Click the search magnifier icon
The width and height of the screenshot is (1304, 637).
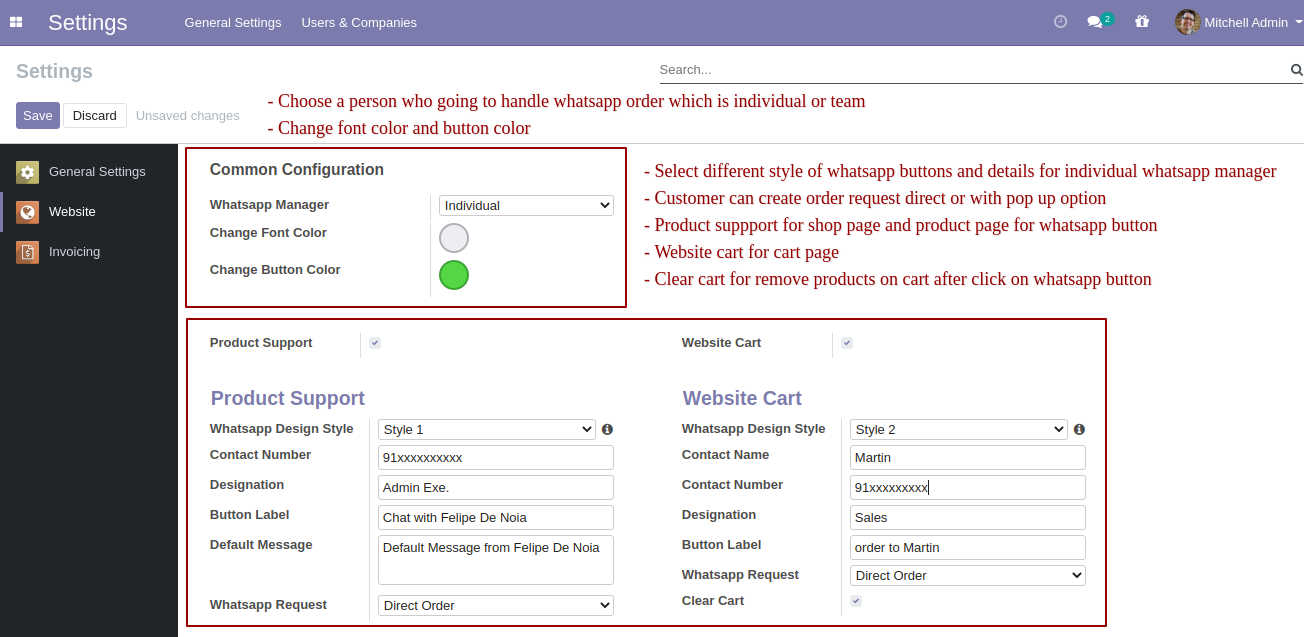[1296, 70]
